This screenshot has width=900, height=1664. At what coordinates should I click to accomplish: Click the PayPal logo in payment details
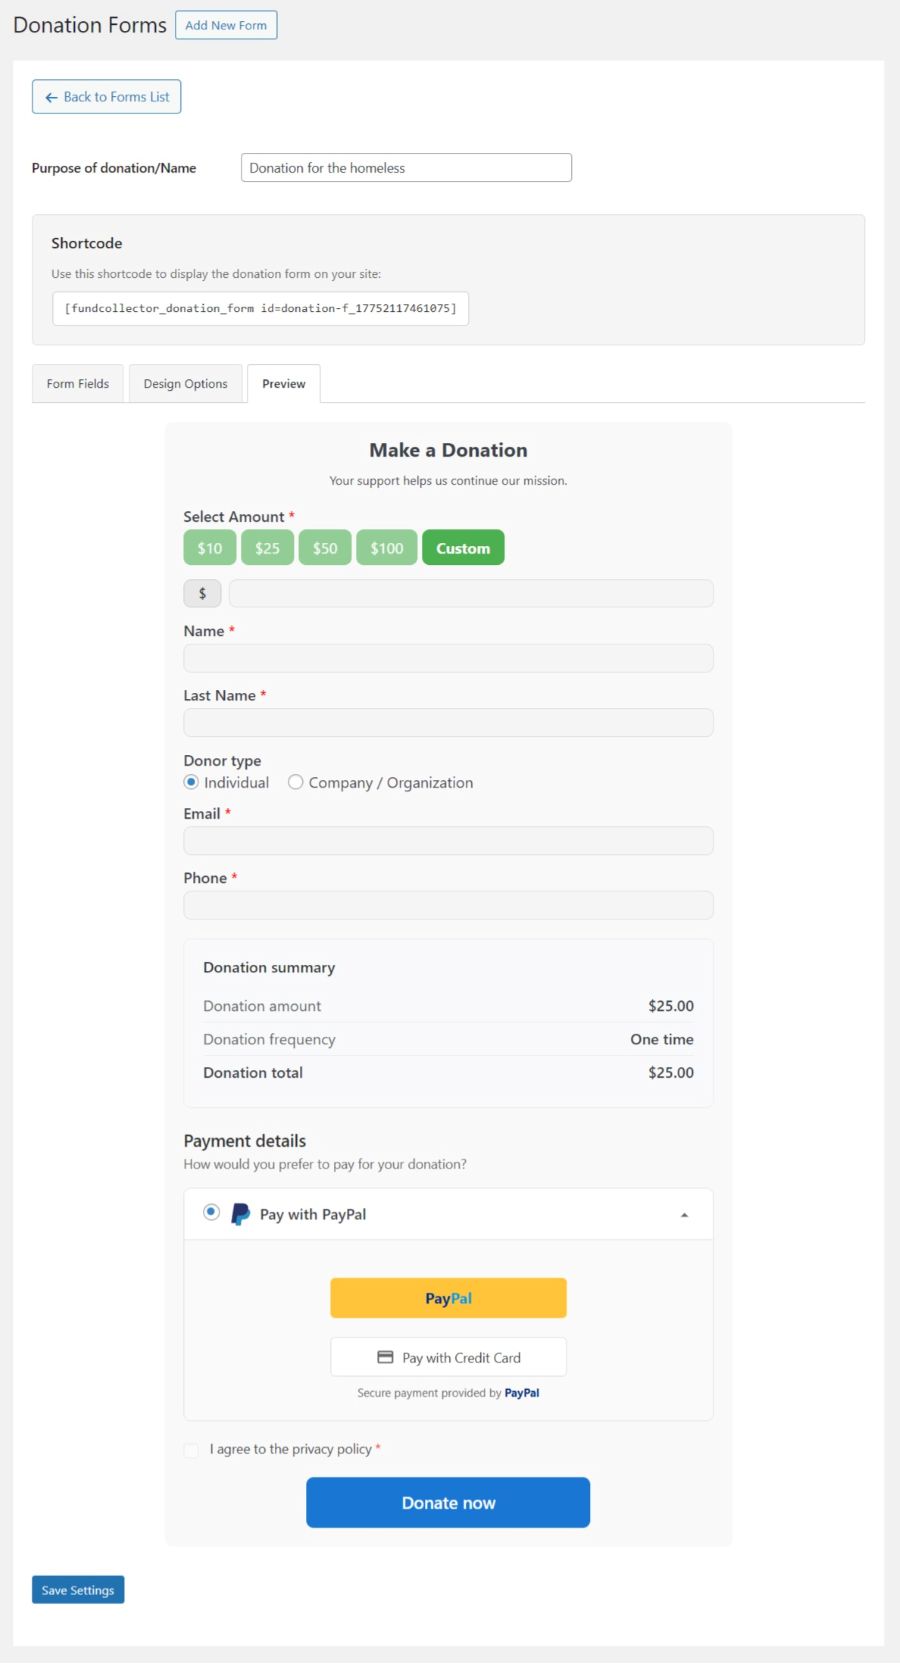[x=239, y=1214]
